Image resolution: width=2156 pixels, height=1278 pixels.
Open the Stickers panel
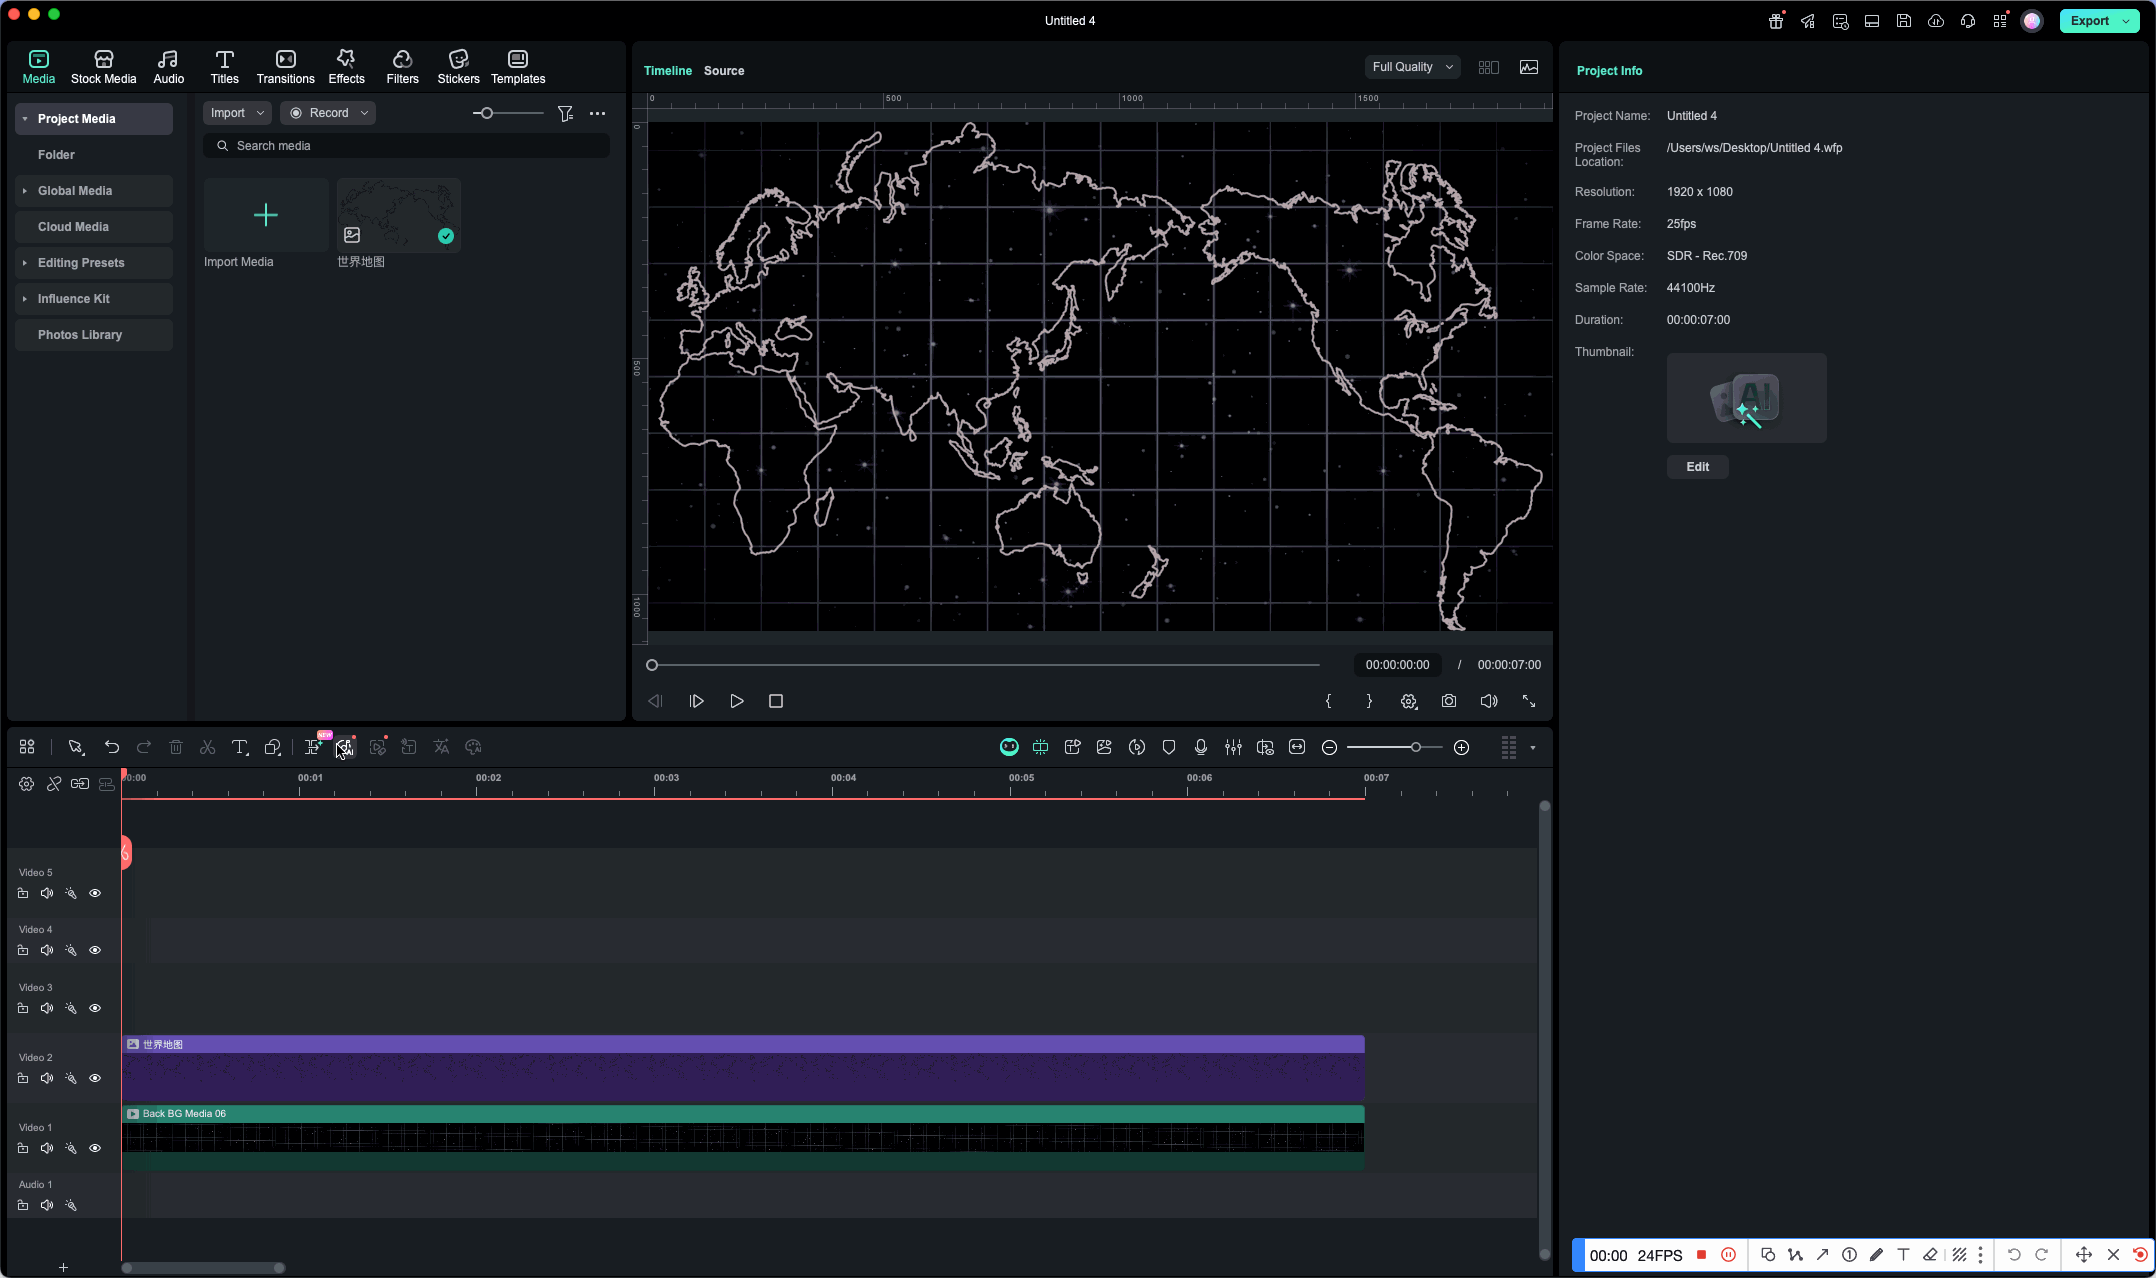458,67
